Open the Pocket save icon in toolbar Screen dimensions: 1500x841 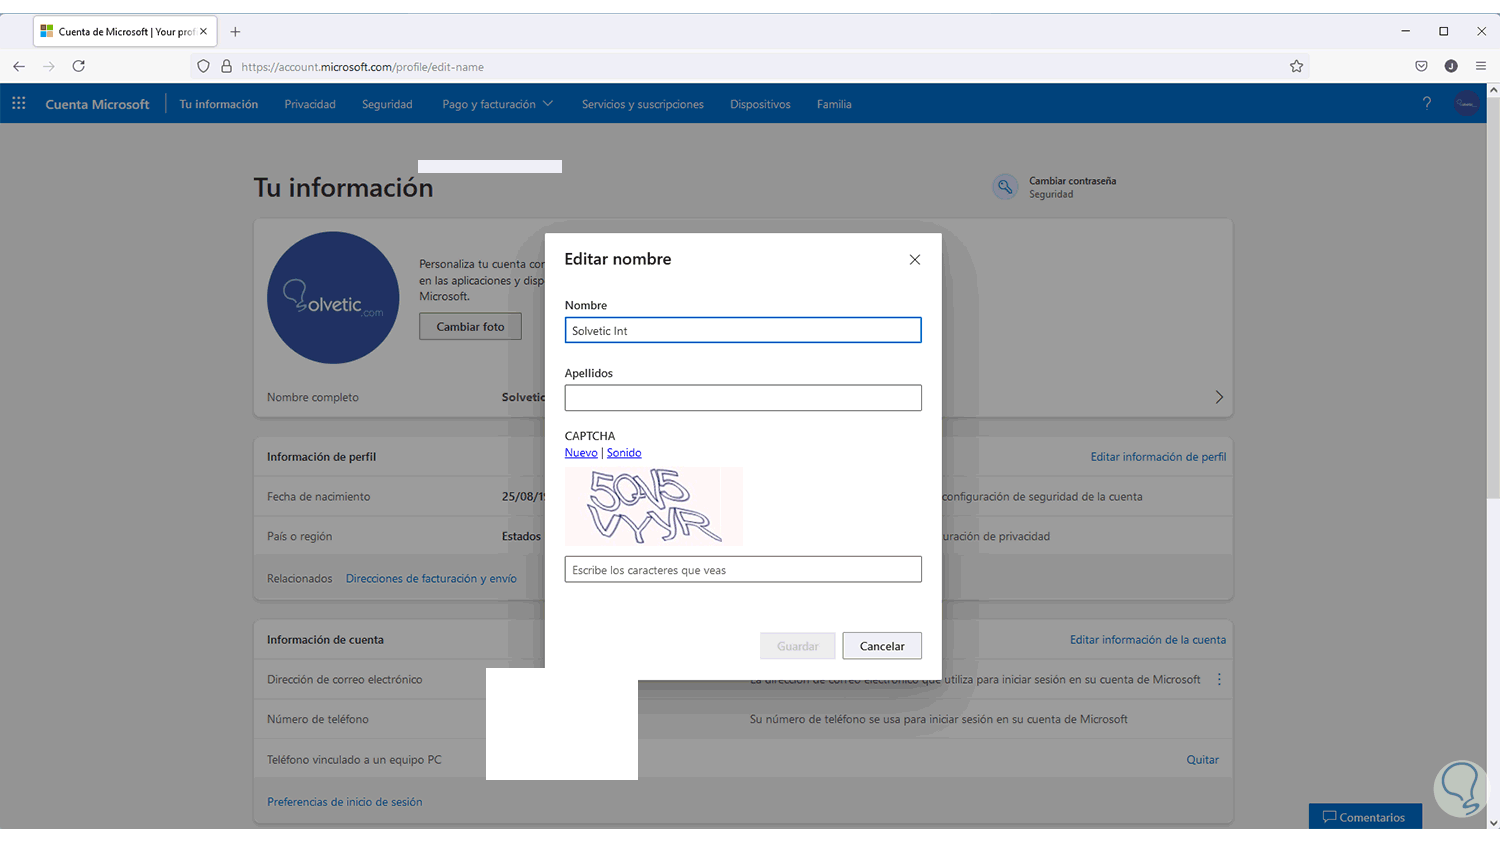point(1421,66)
